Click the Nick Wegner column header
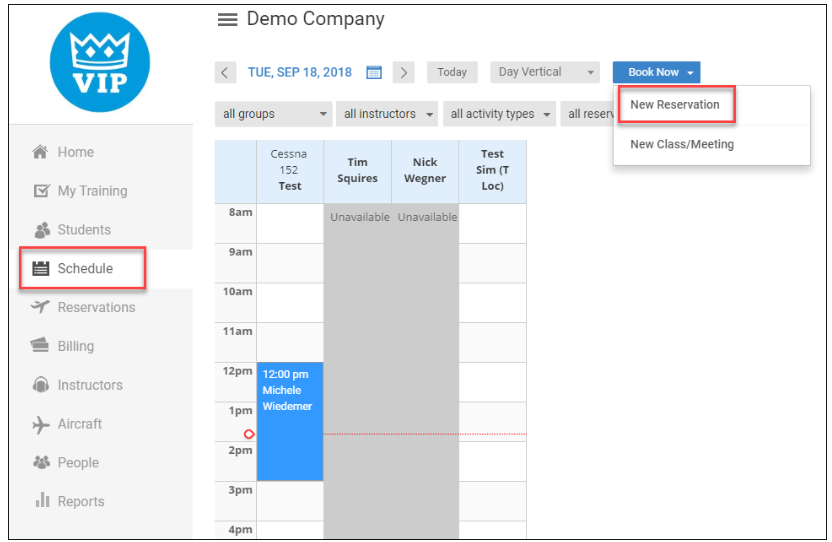The width and height of the screenshot is (832, 542). point(425,171)
